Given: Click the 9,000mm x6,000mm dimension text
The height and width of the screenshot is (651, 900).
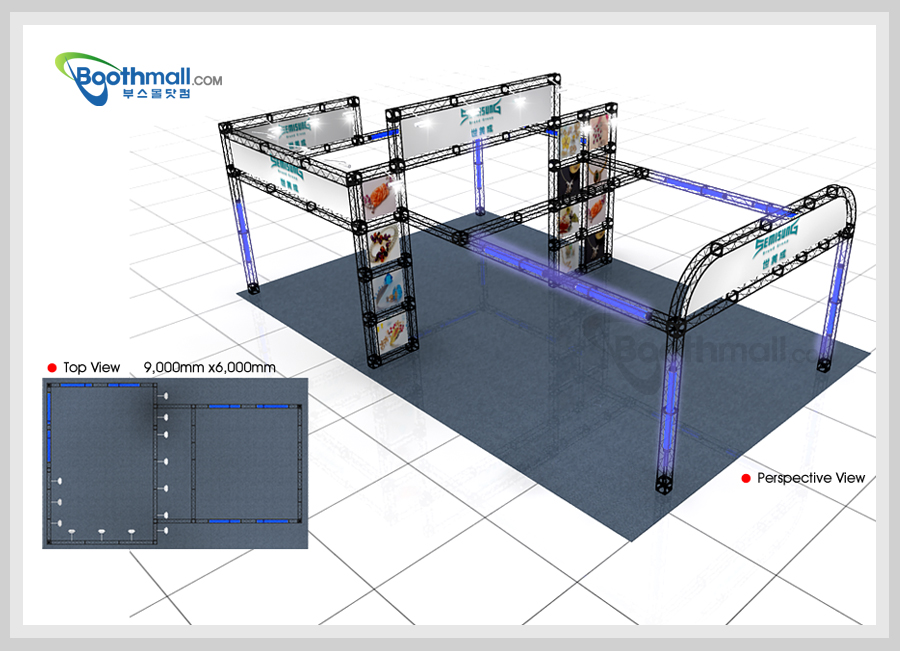Looking at the screenshot, I should (x=209, y=367).
